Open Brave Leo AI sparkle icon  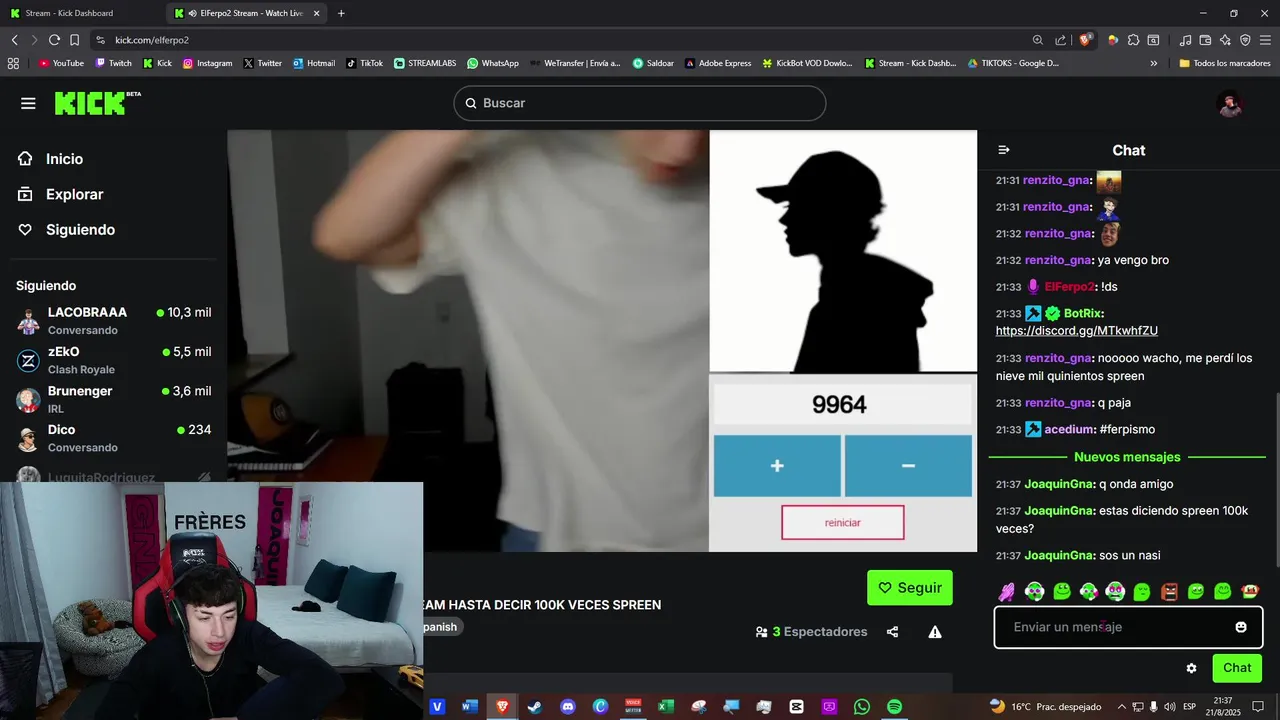tap(1225, 40)
